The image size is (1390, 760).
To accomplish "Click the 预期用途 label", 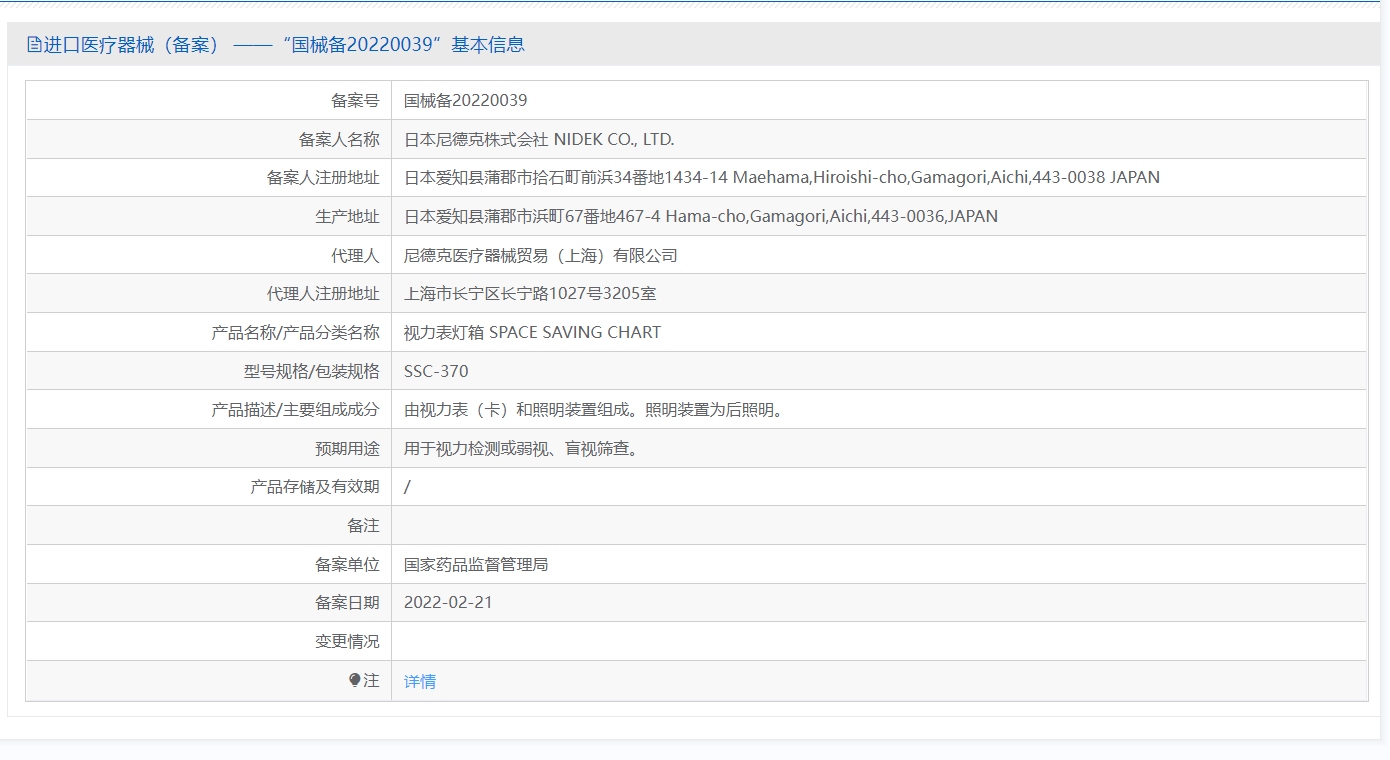I will (347, 448).
